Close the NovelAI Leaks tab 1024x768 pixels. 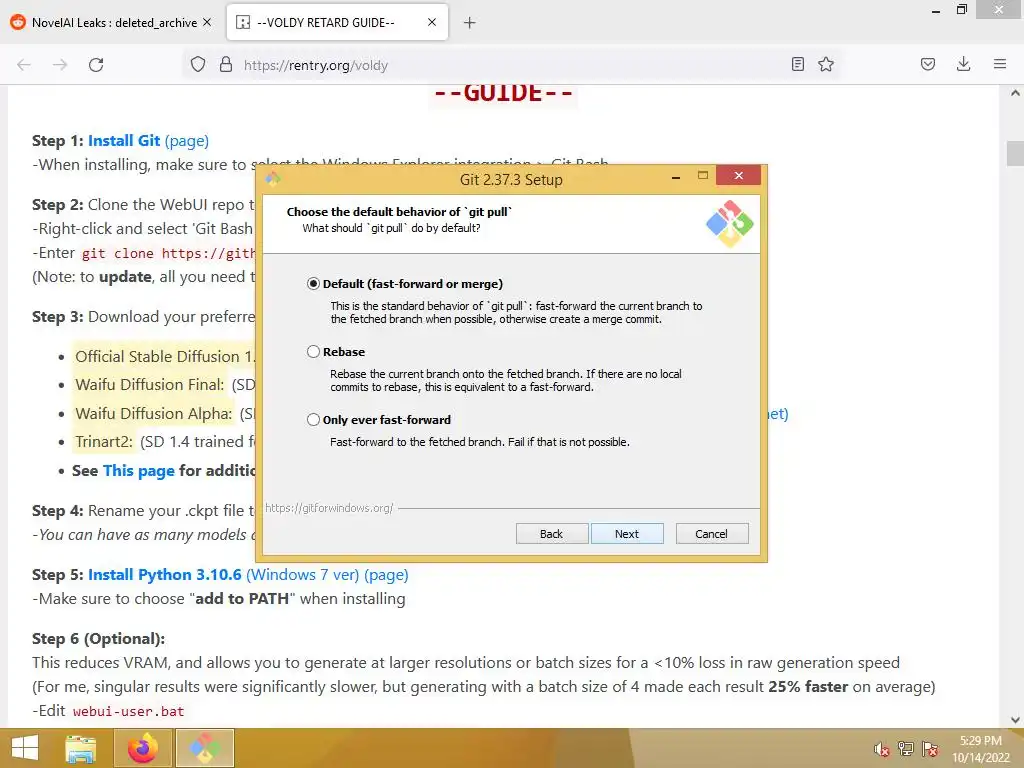(207, 22)
